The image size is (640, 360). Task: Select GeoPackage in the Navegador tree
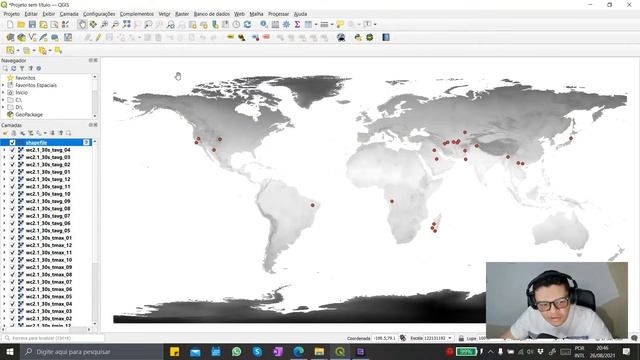click(x=29, y=115)
